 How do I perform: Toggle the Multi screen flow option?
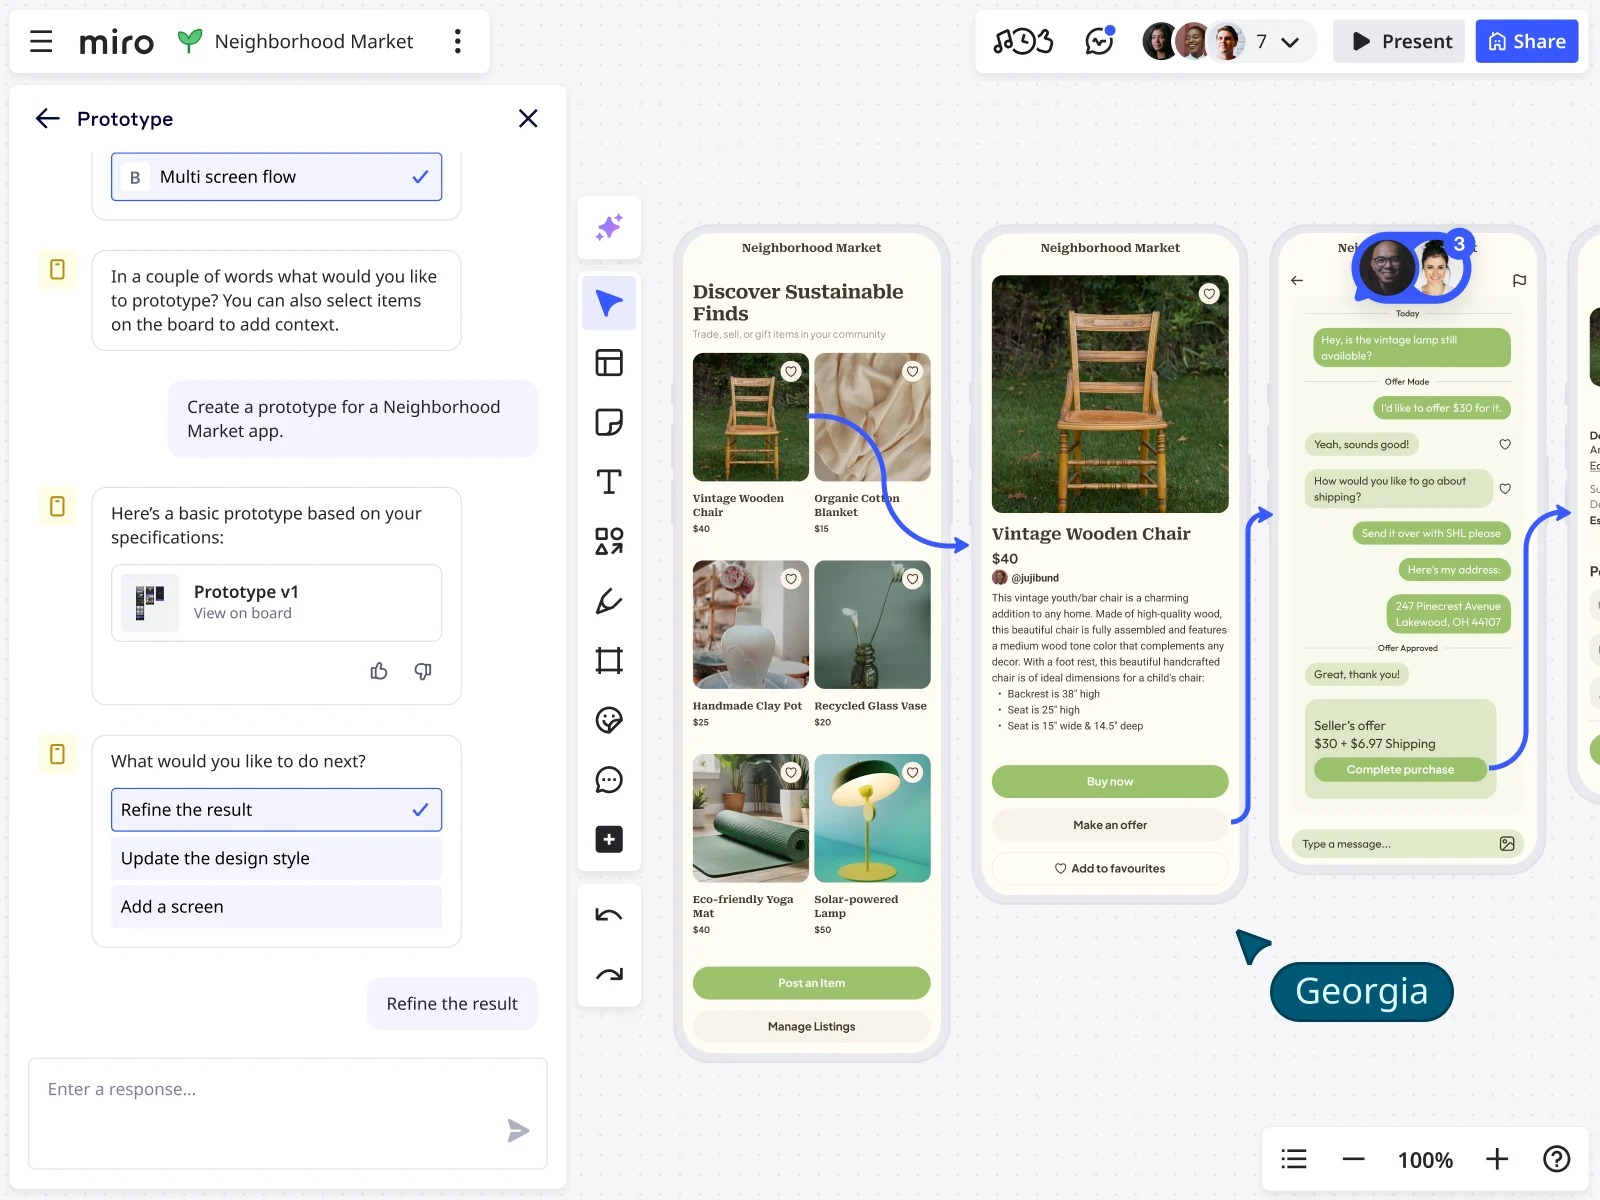276,177
